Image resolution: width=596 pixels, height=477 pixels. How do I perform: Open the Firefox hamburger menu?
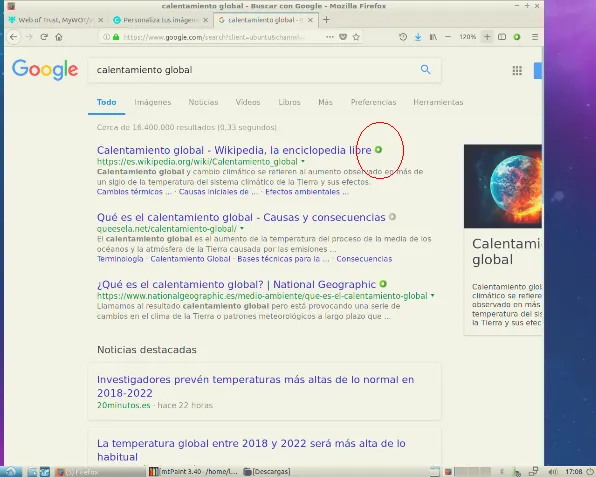(535, 37)
